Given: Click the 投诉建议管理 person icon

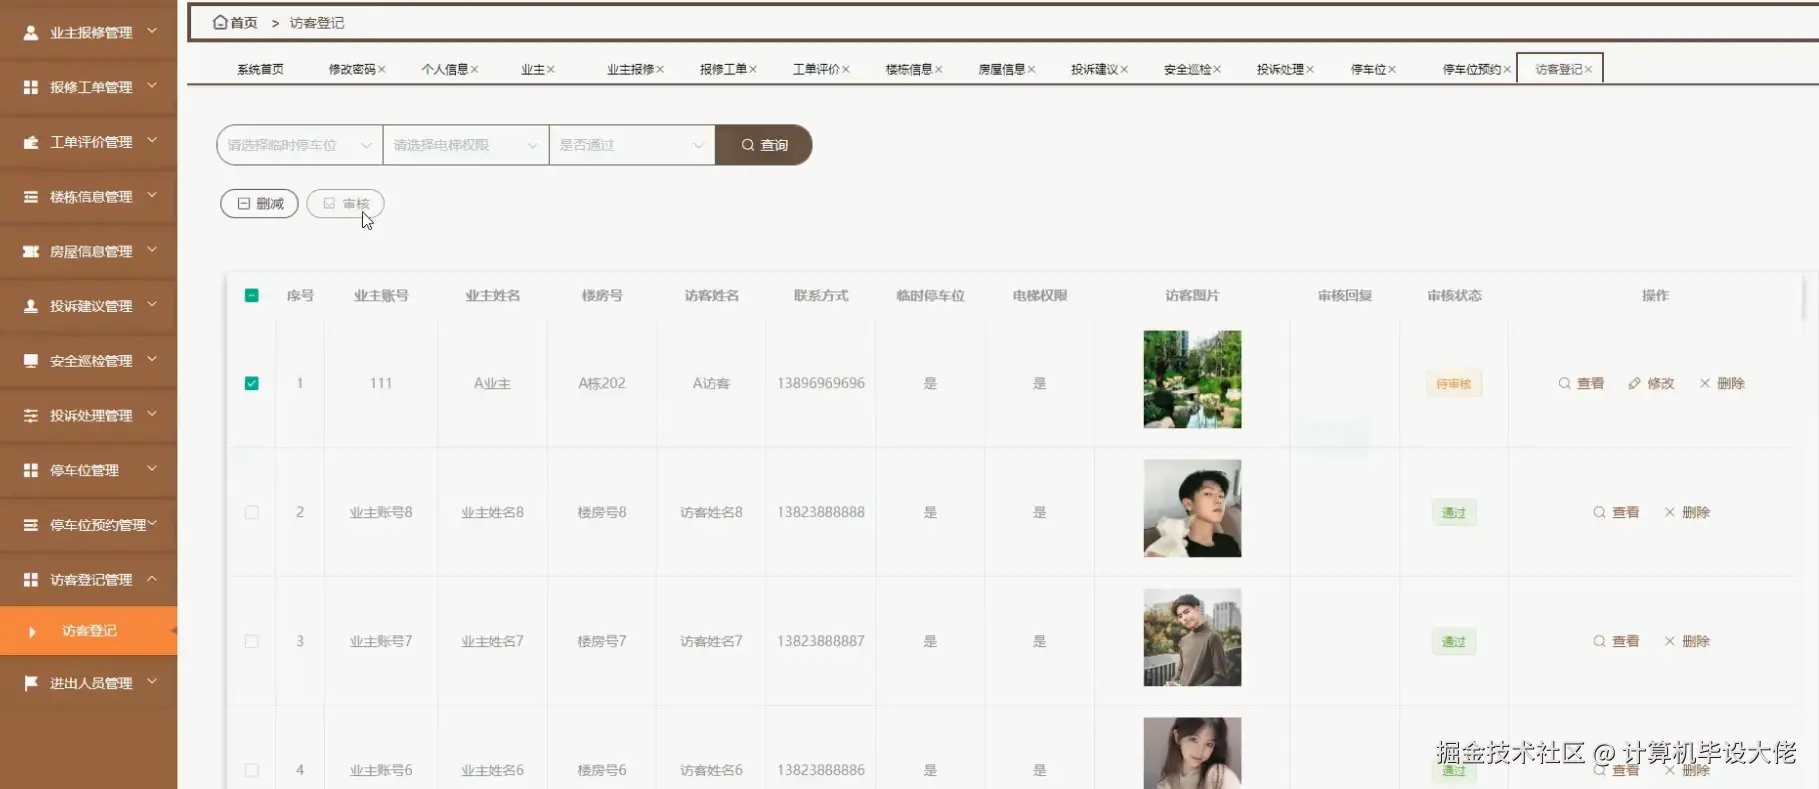Looking at the screenshot, I should 31,306.
